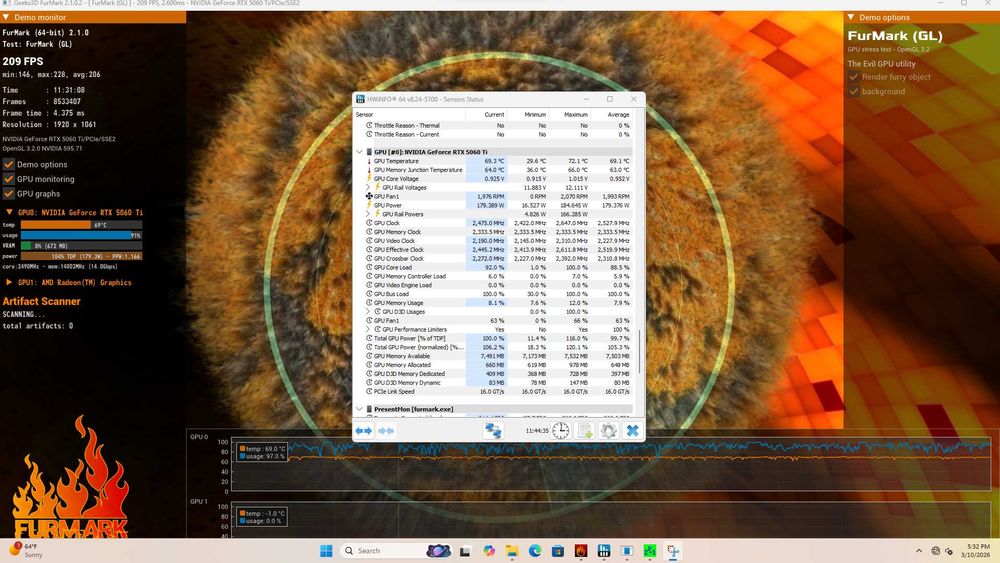This screenshot has width=1000, height=563.
Task: Click clock icon beside GPU Memory Clock
Action: (x=369, y=232)
